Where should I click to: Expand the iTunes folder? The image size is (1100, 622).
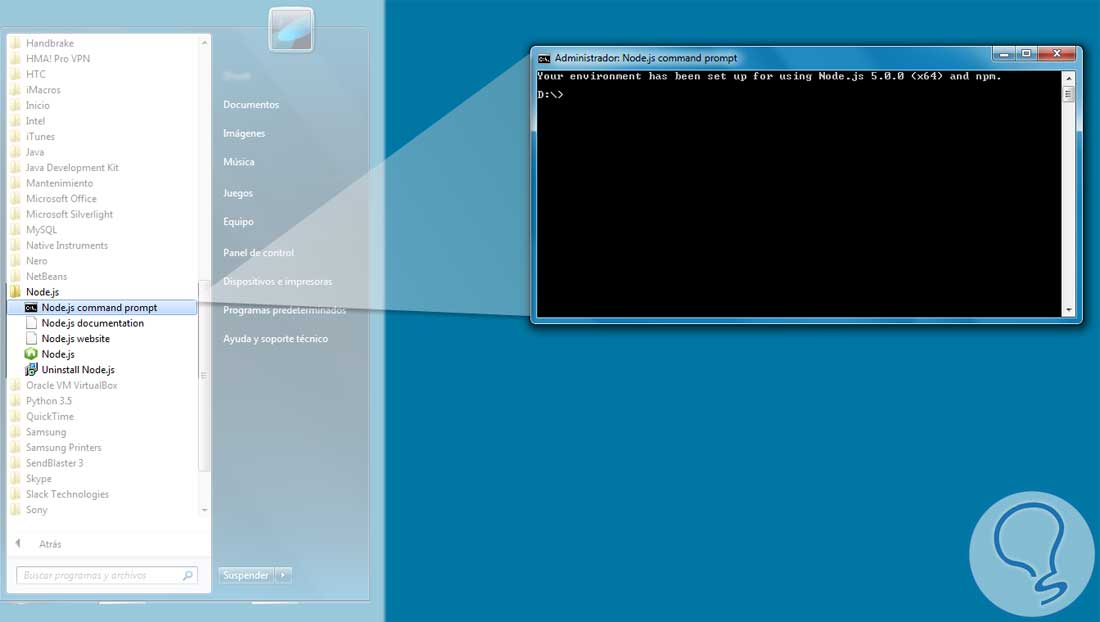pyautogui.click(x=40, y=137)
